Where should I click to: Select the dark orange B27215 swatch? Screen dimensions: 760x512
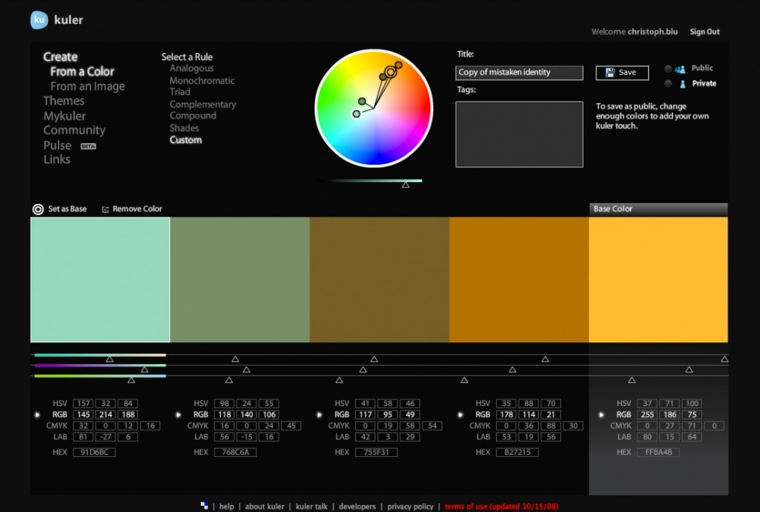519,280
